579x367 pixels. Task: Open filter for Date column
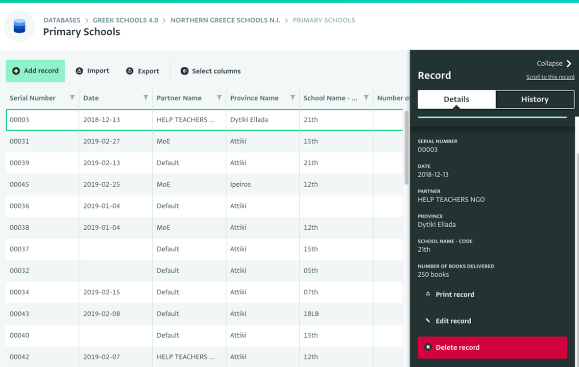[145, 97]
